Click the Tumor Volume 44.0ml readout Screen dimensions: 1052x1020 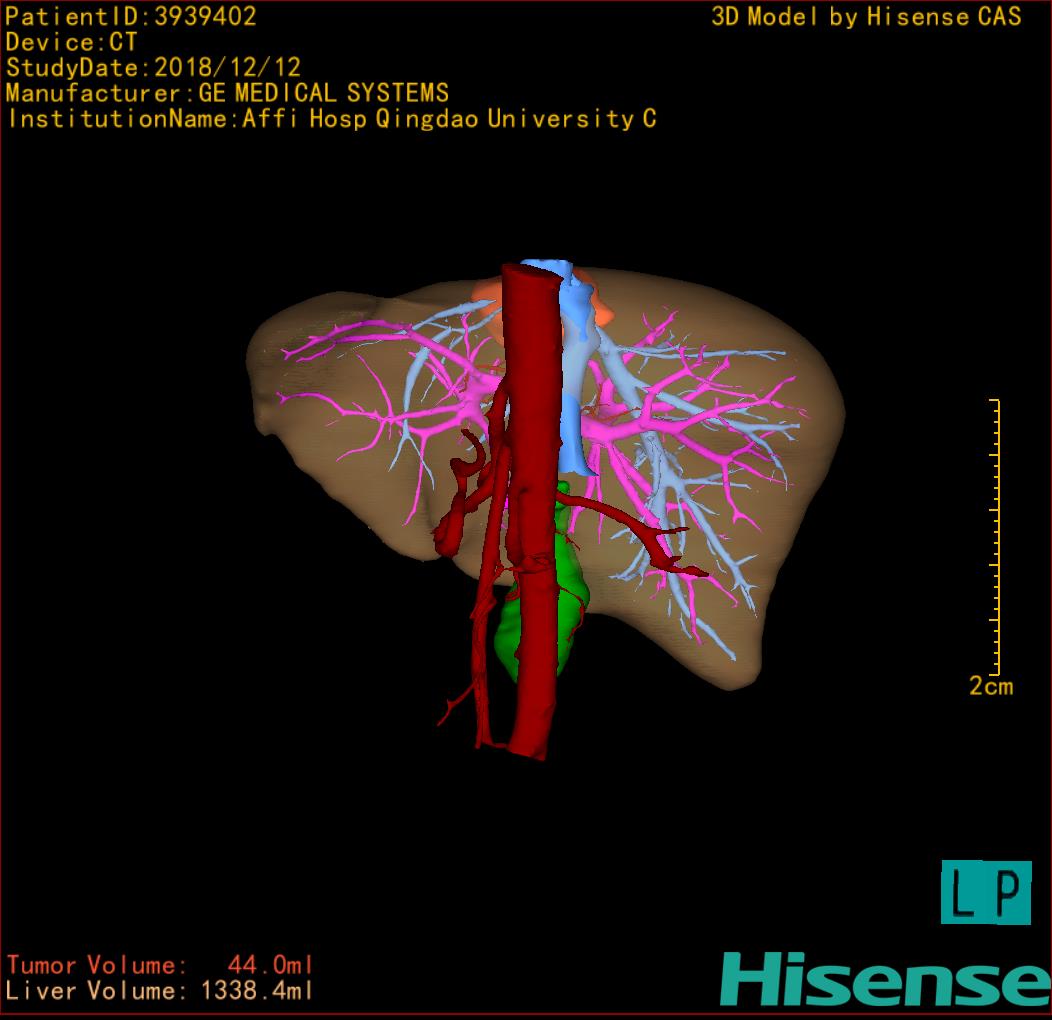(x=160, y=965)
